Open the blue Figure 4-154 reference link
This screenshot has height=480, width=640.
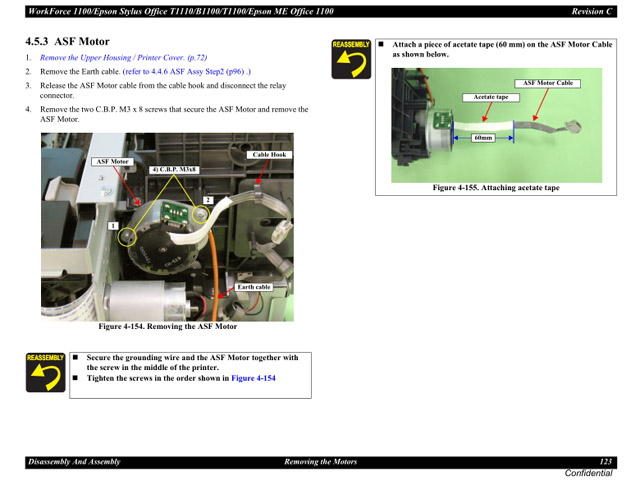pyautogui.click(x=253, y=378)
